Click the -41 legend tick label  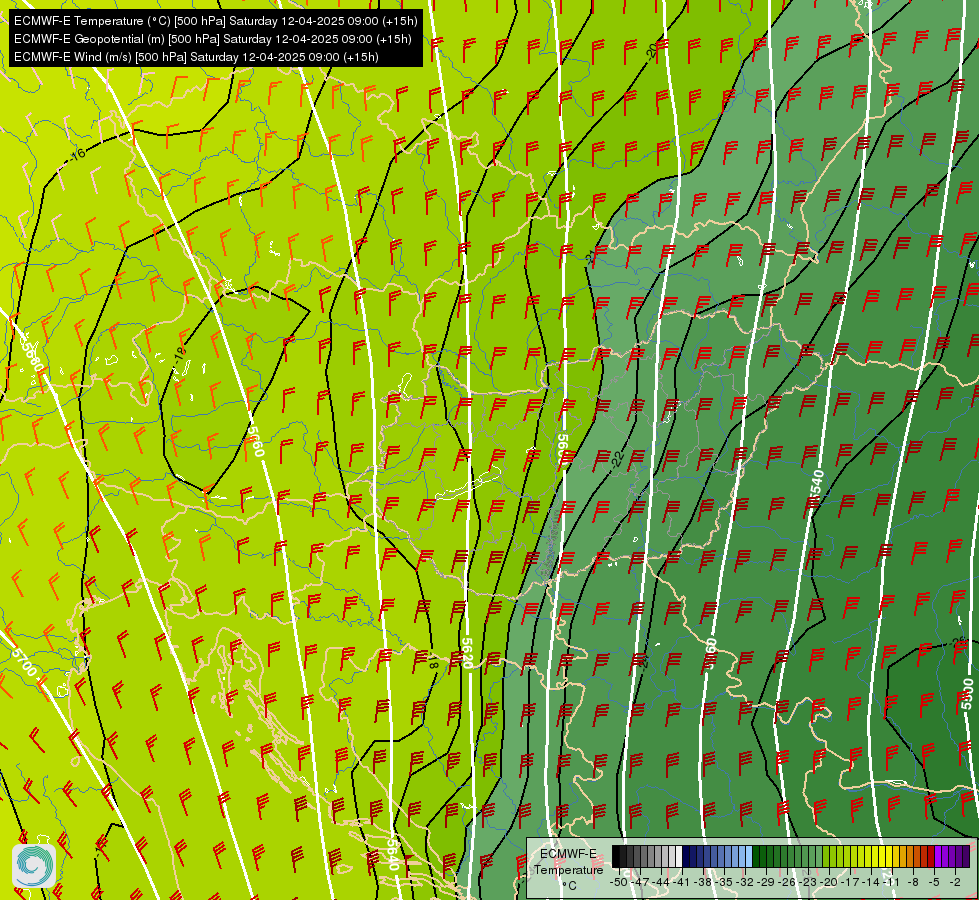pos(681,882)
